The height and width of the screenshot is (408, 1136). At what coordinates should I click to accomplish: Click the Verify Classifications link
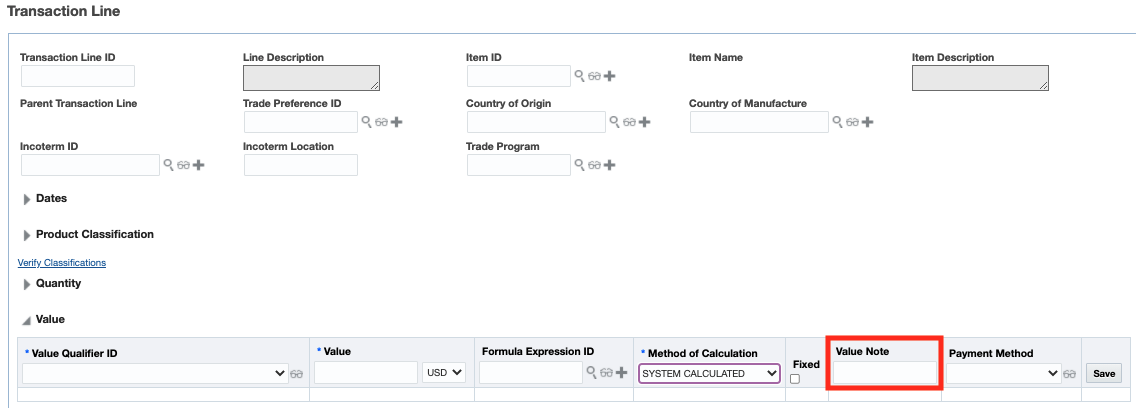coord(62,263)
